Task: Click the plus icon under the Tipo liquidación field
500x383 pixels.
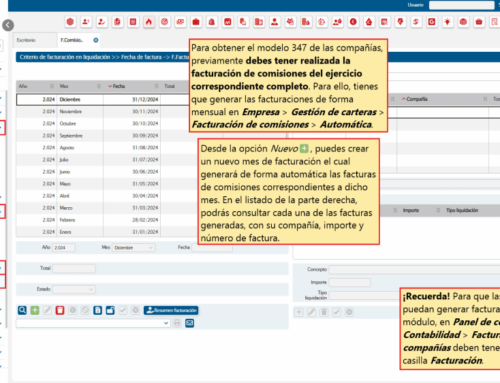Action: (x=299, y=312)
